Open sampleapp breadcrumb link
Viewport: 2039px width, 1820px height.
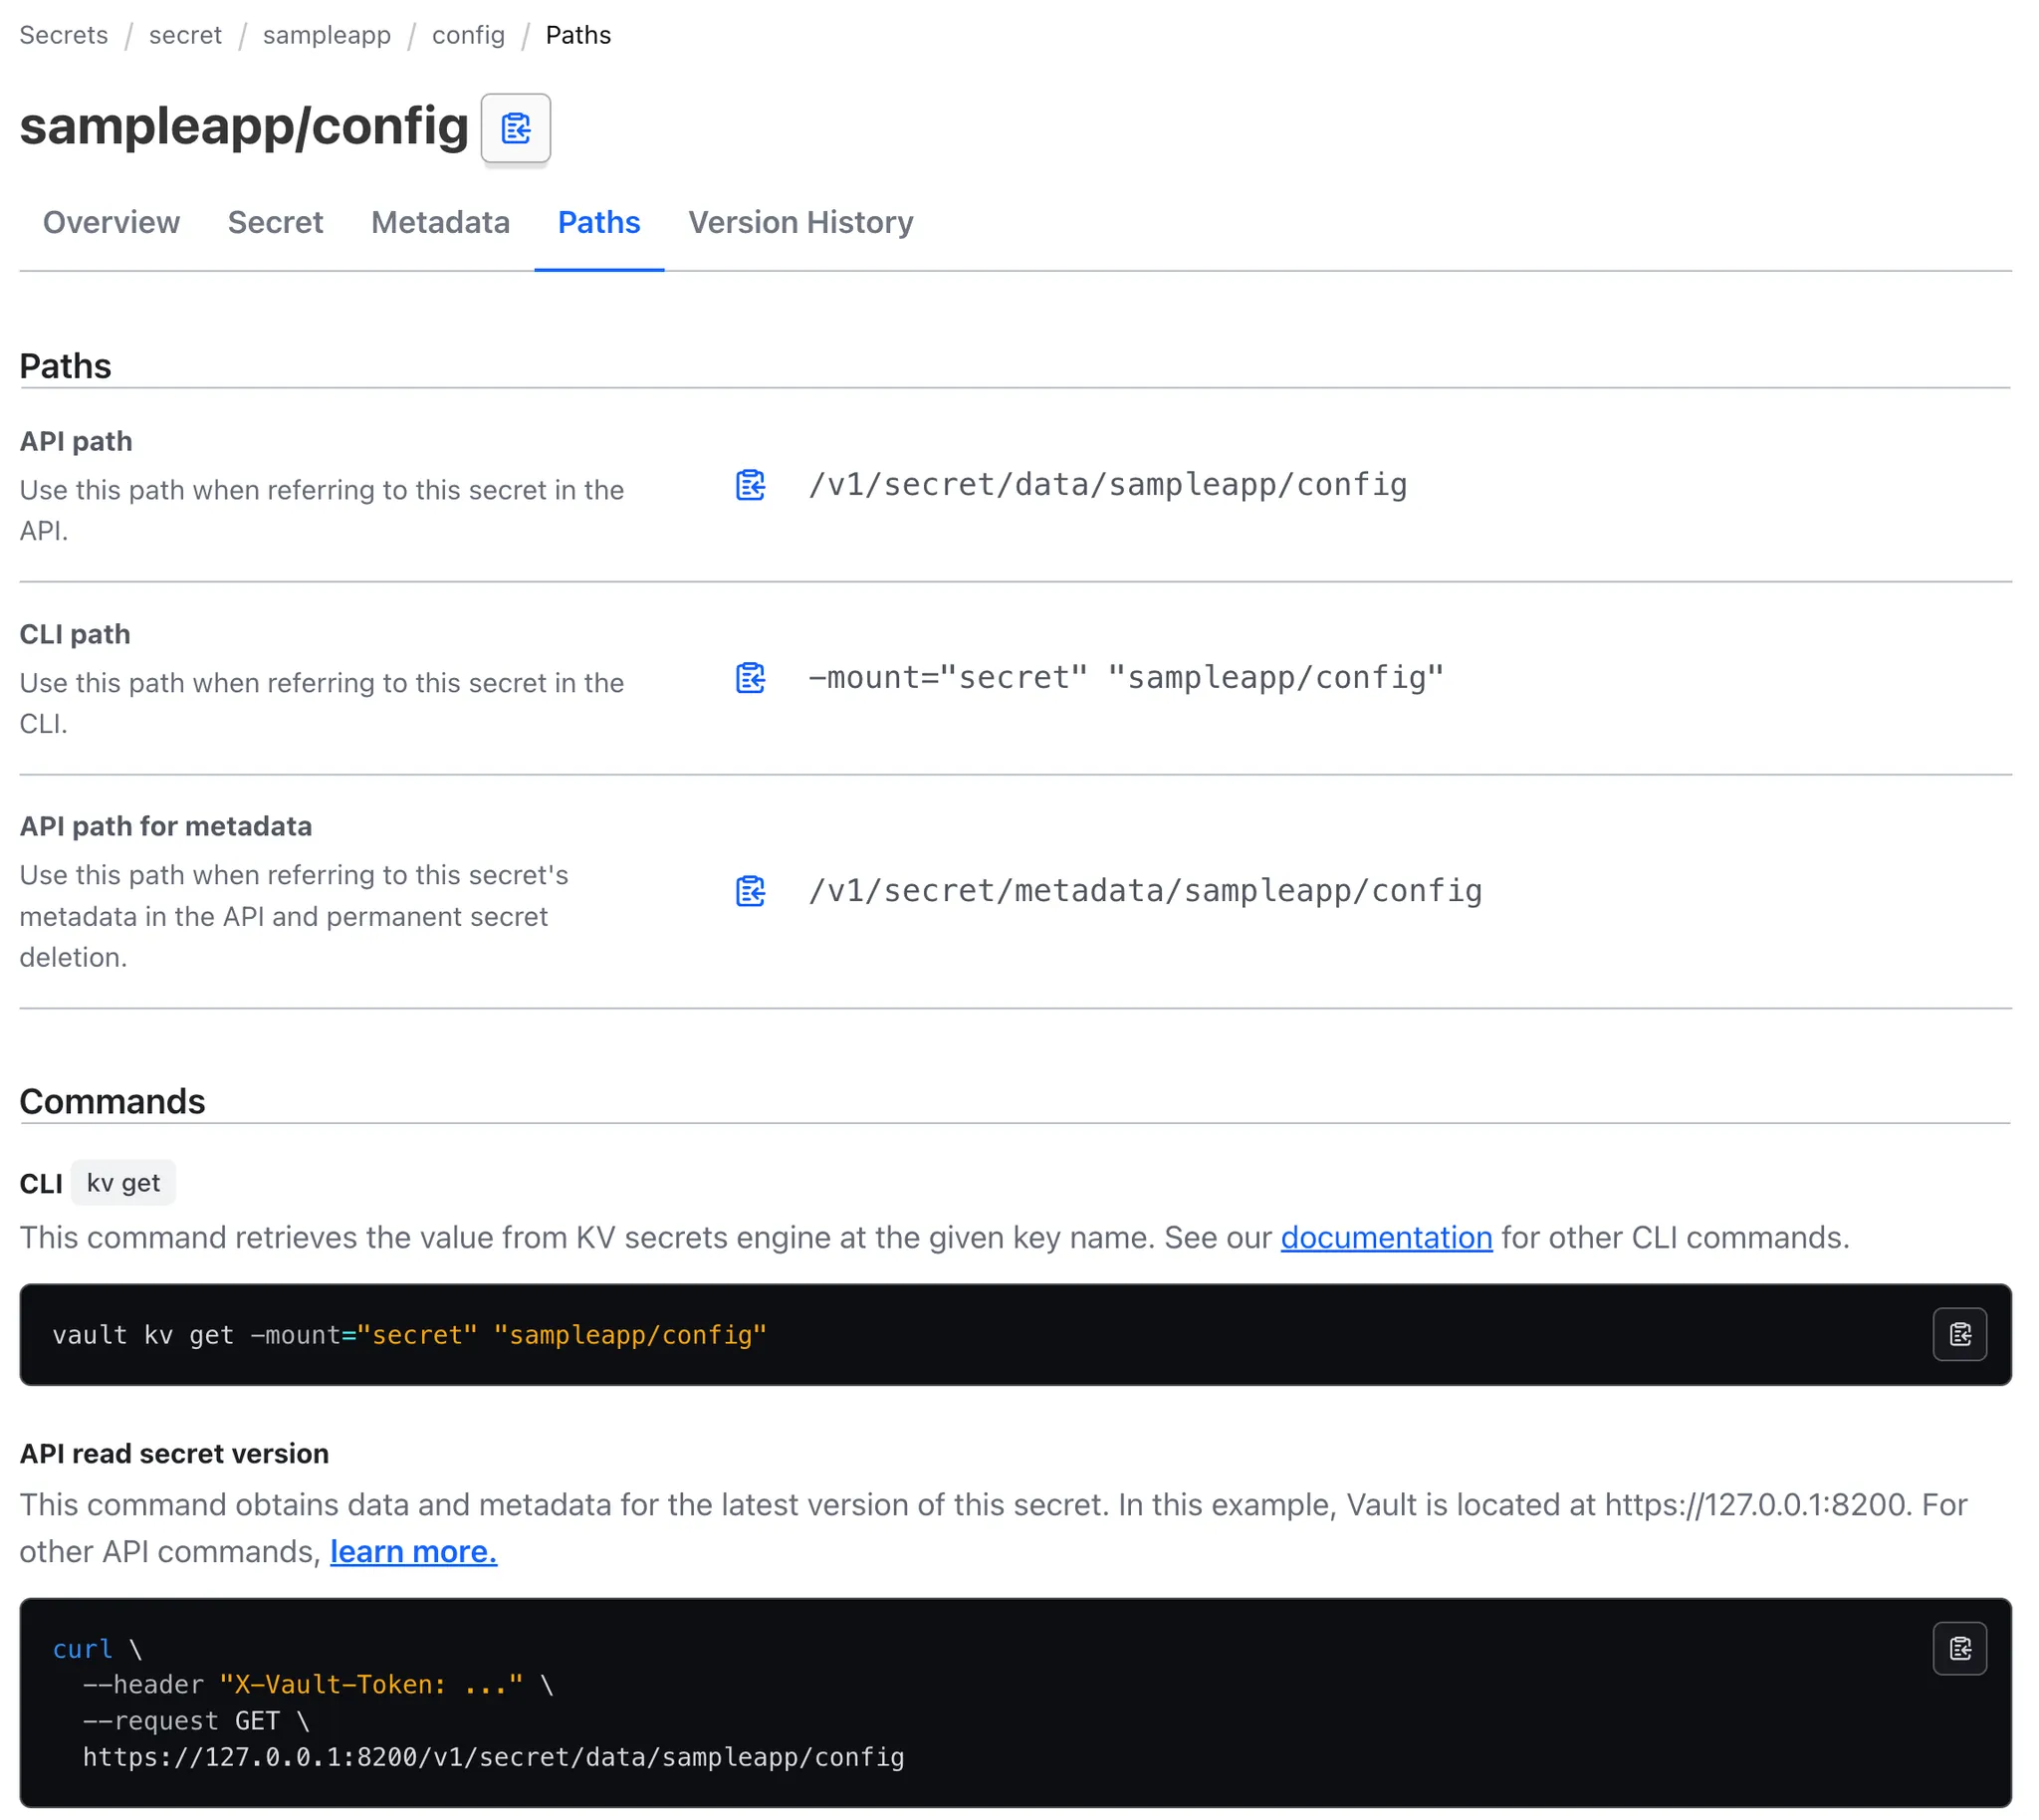point(326,35)
